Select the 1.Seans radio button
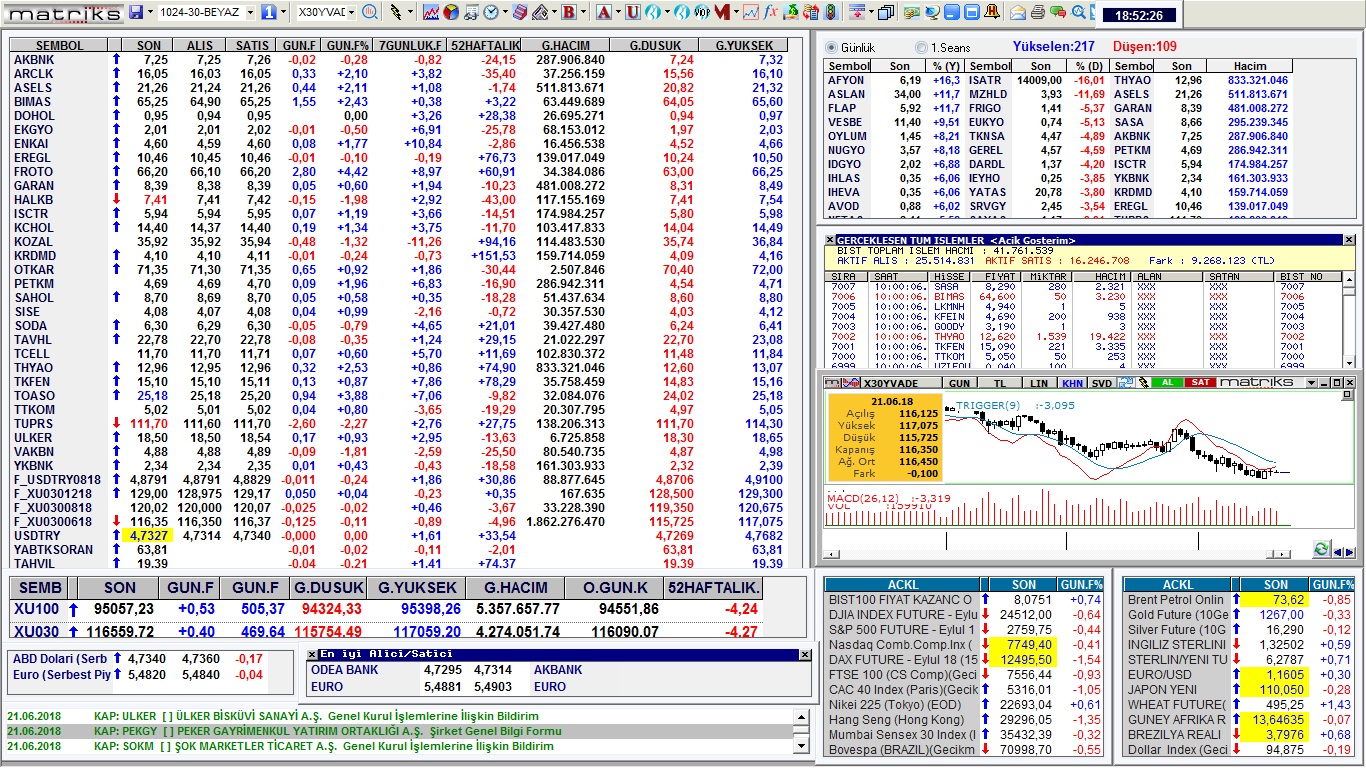 click(921, 48)
